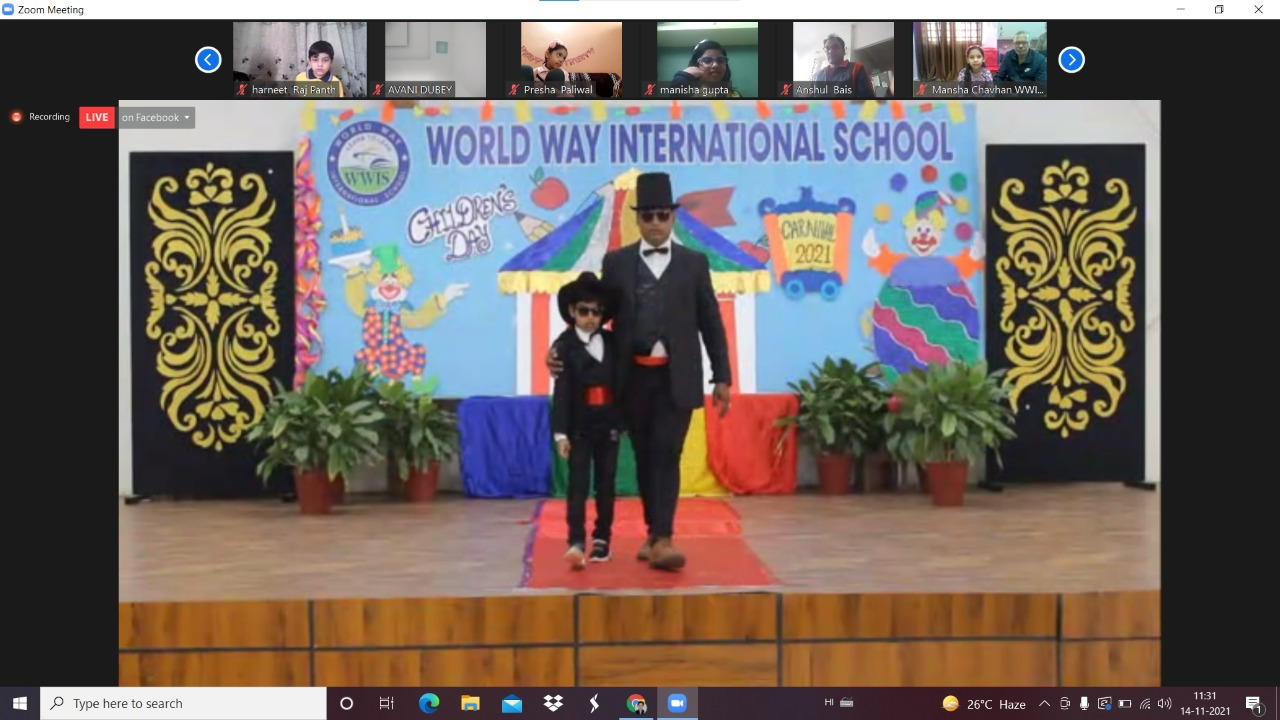Open the Mail app on taskbar
The image size is (1280, 720).
[x=512, y=703]
